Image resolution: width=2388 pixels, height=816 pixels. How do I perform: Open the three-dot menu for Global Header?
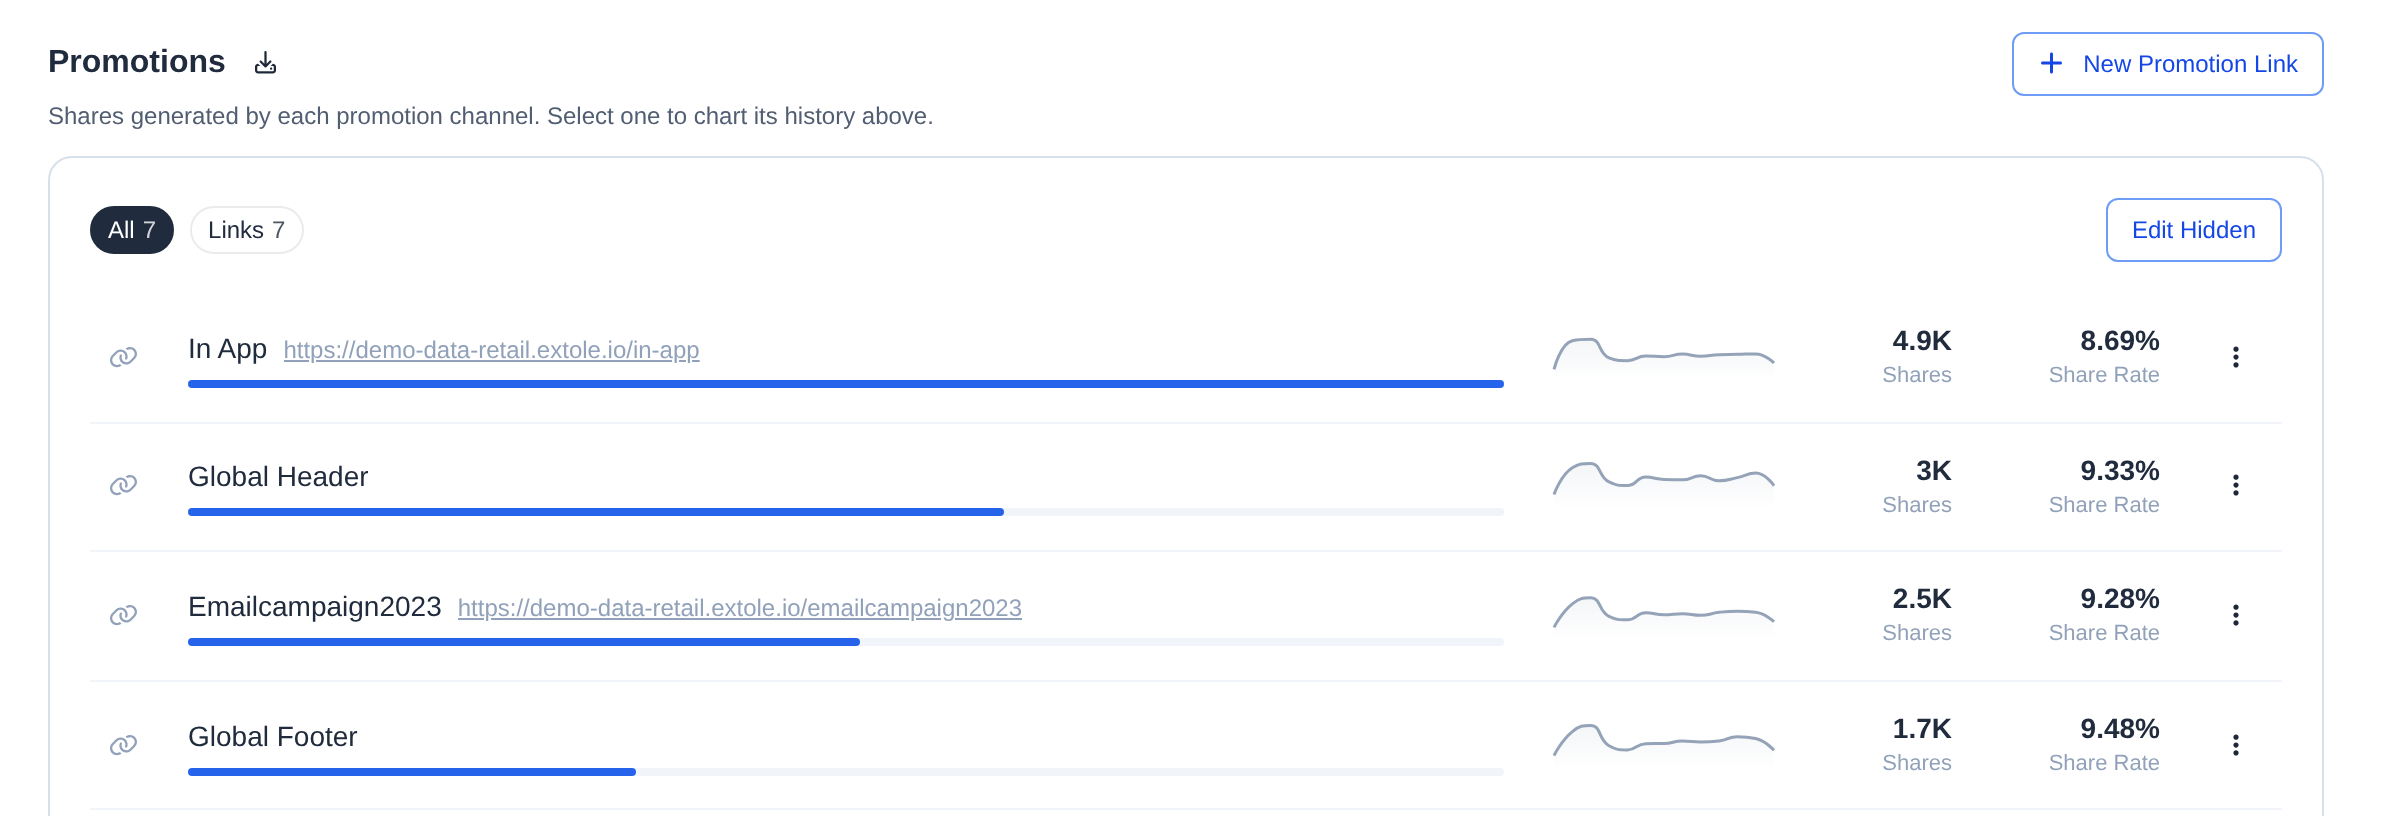click(x=2236, y=485)
